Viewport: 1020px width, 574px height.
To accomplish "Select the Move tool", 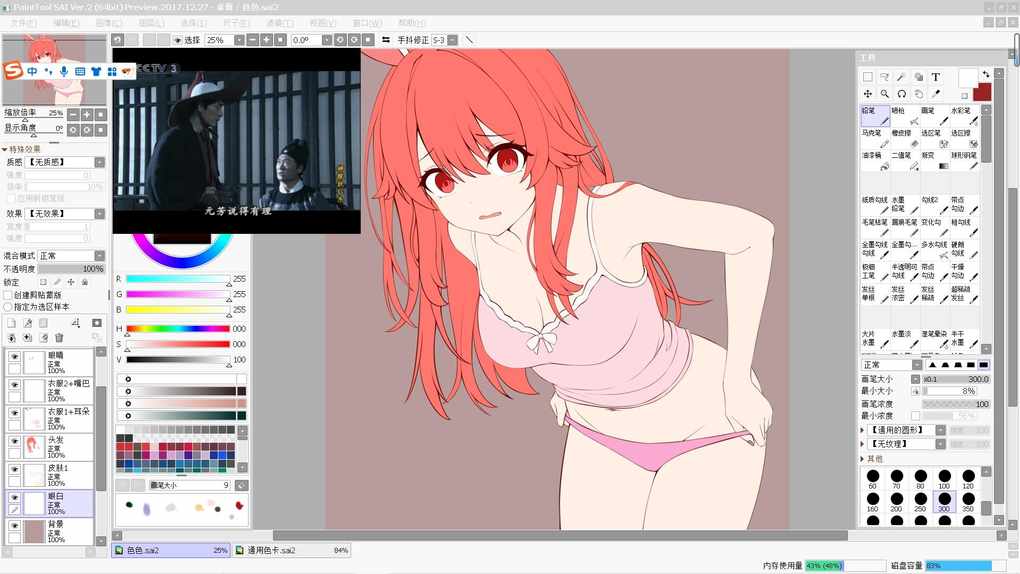I will click(868, 94).
